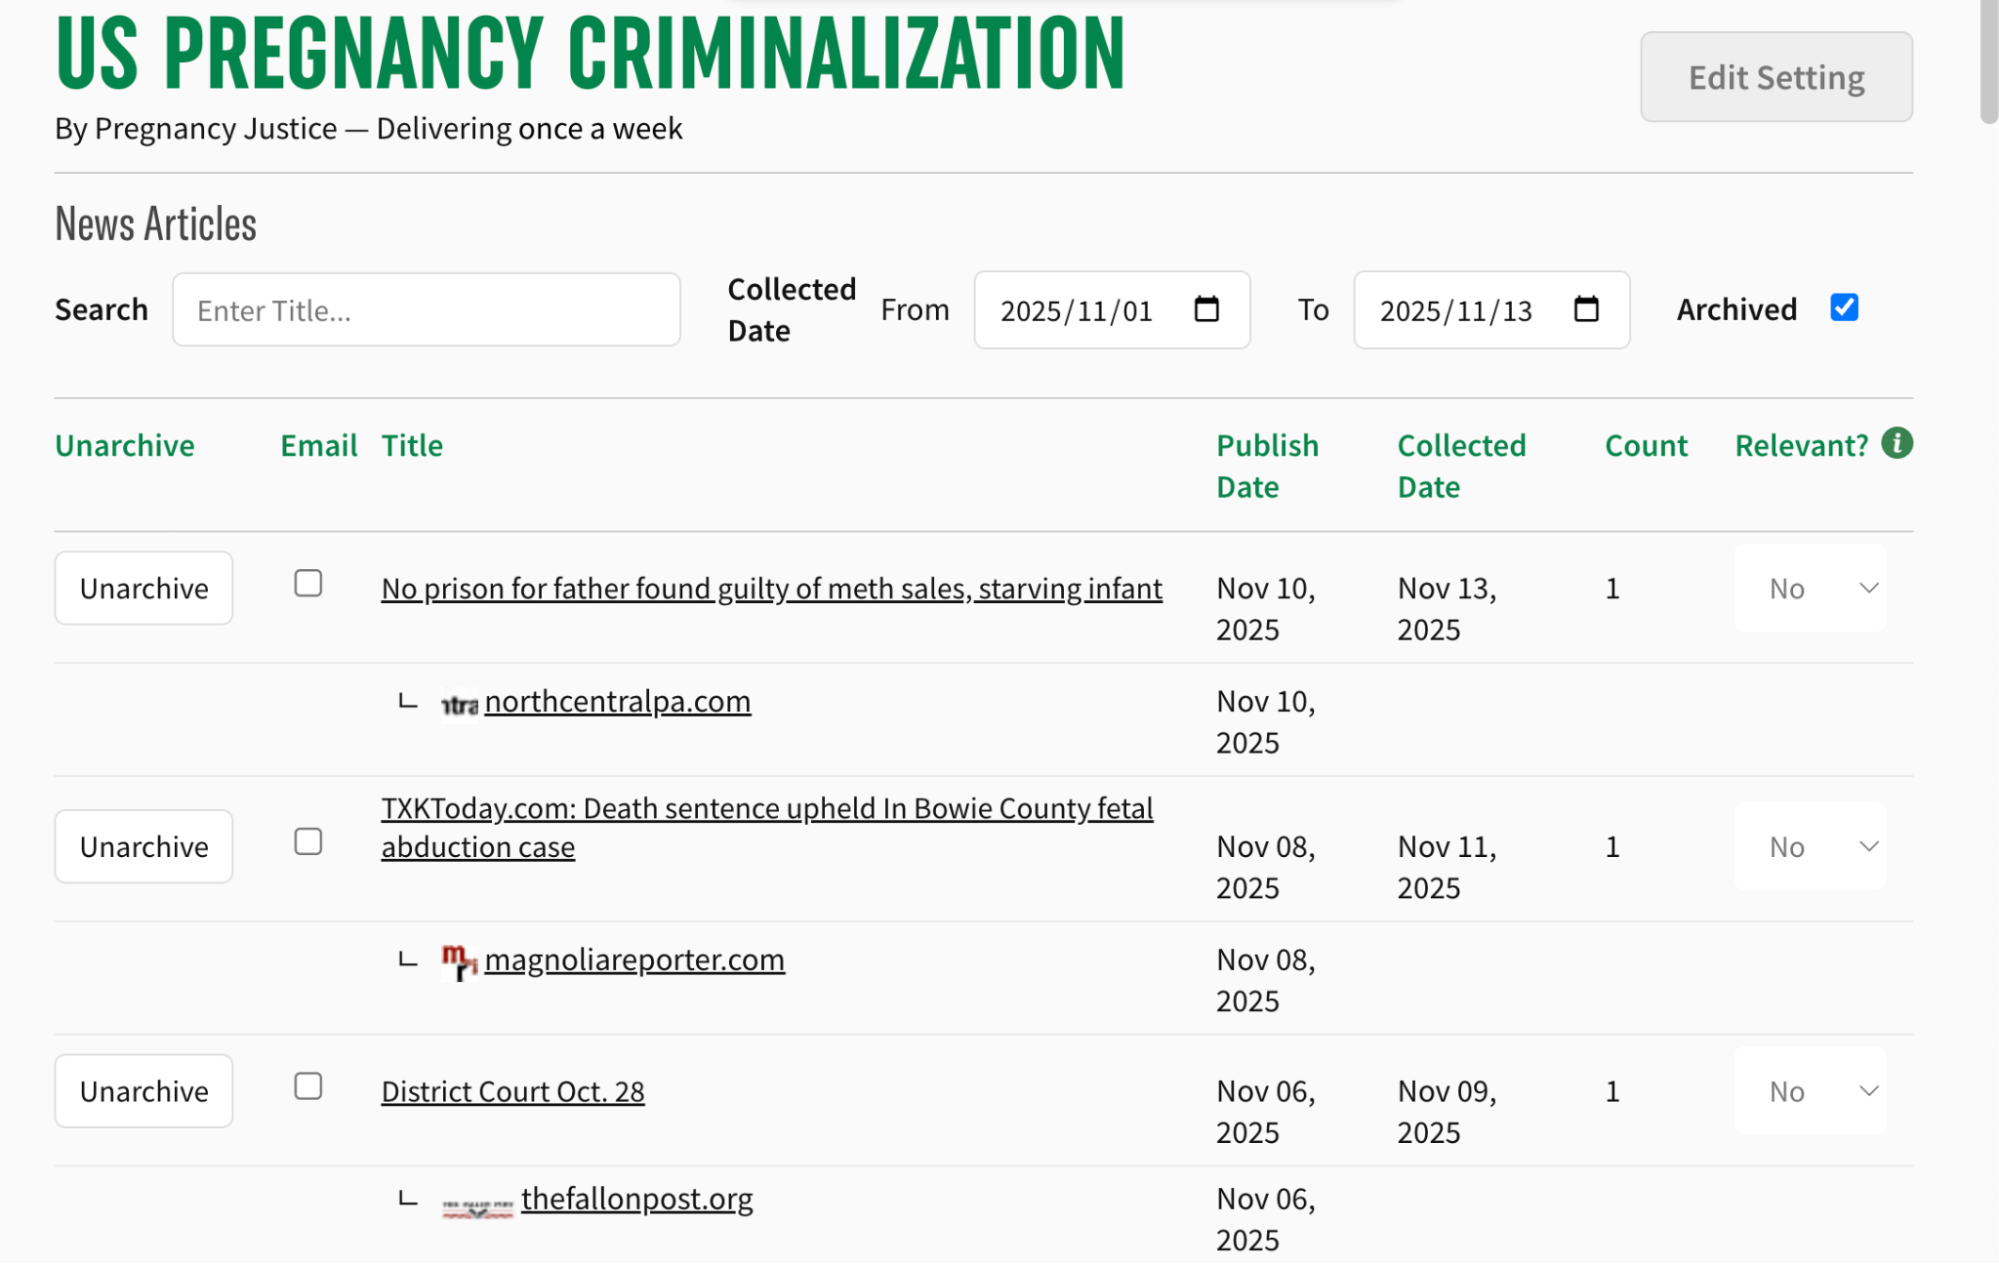Open the calendar picker for the To date
The height and width of the screenshot is (1264, 1999).
pos(1587,310)
